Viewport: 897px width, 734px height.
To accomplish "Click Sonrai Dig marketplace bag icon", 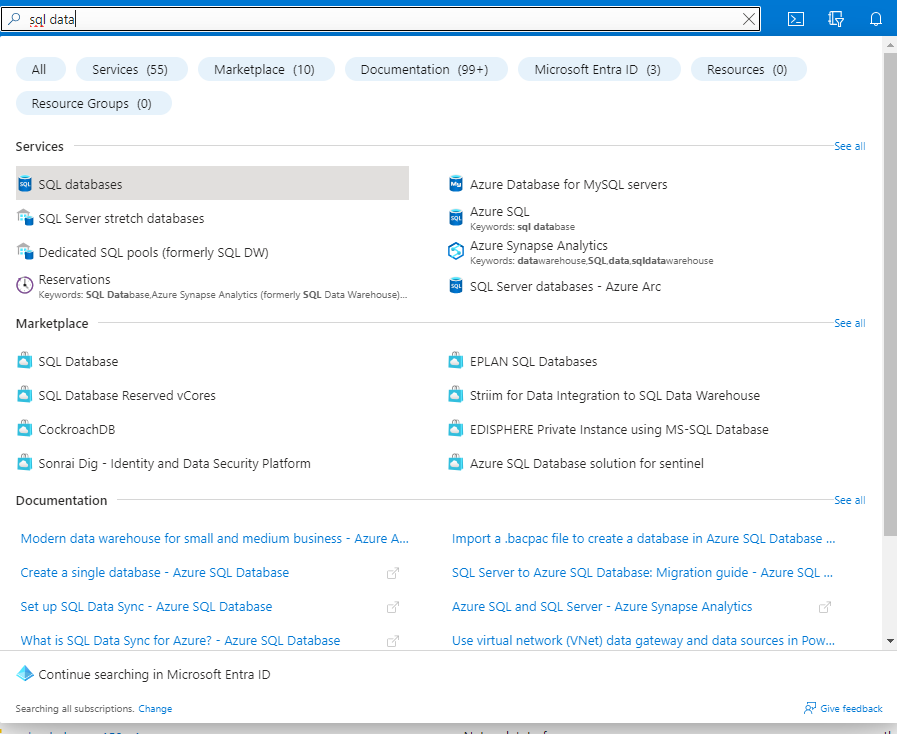I will click(x=25, y=463).
